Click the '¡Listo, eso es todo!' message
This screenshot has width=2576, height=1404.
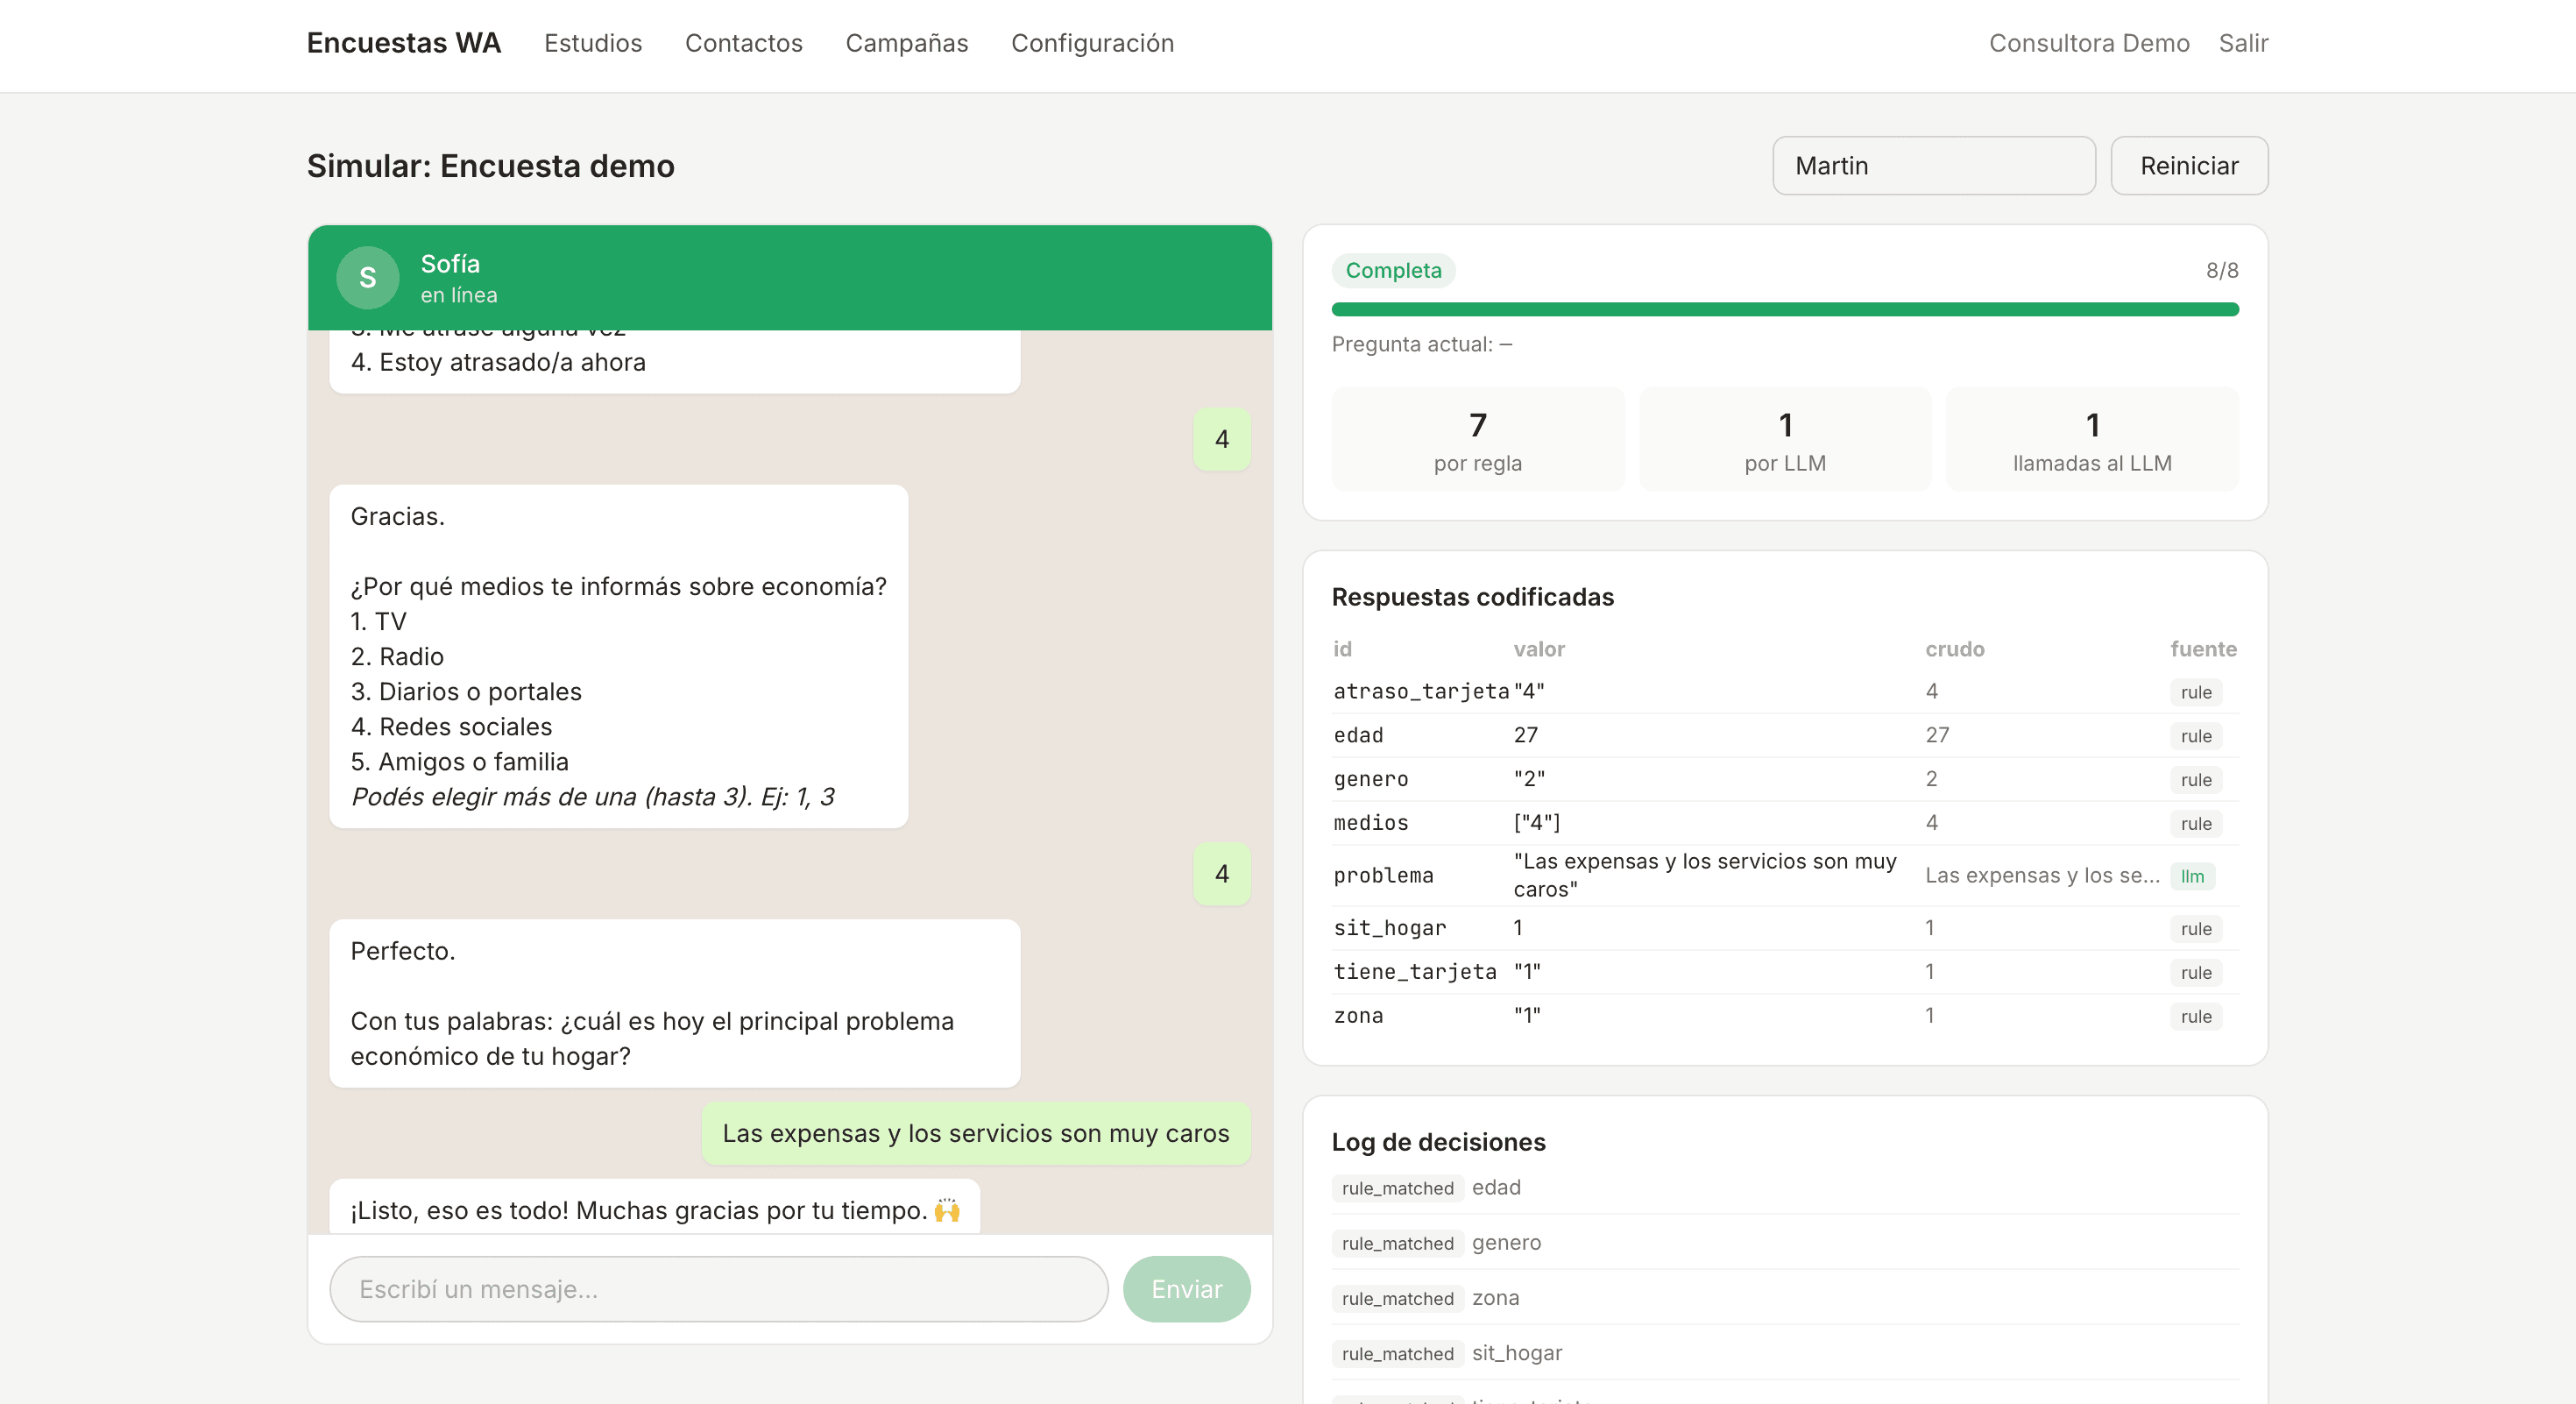click(654, 1208)
